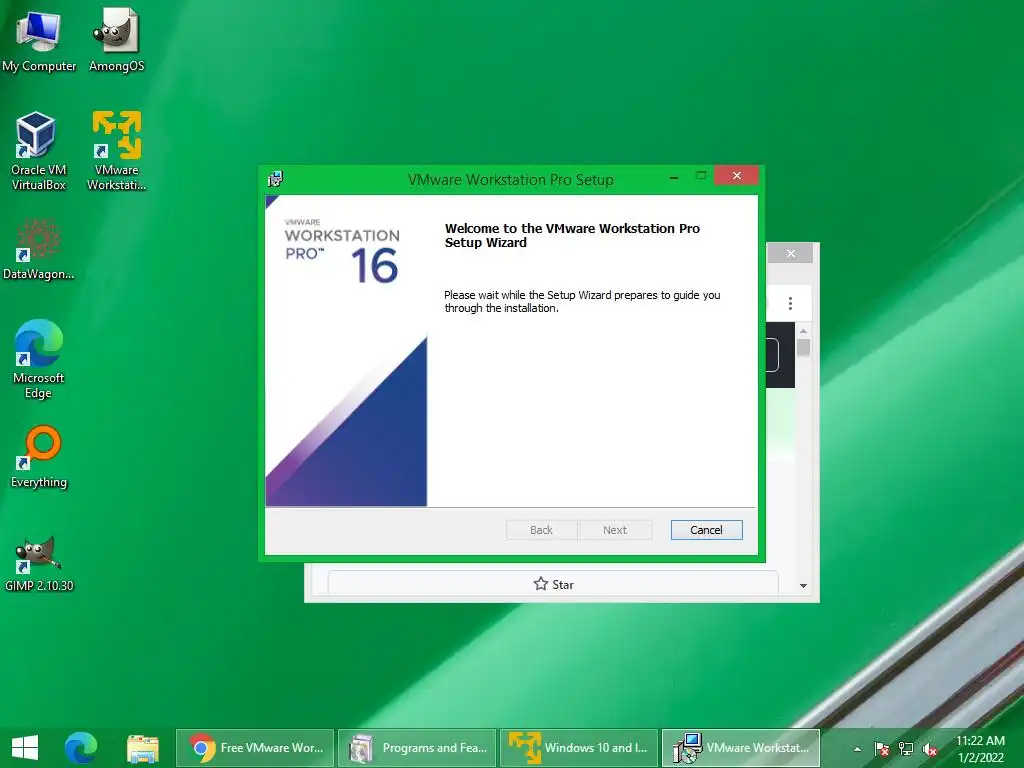Open the three-dot menu in background window

click(x=790, y=303)
